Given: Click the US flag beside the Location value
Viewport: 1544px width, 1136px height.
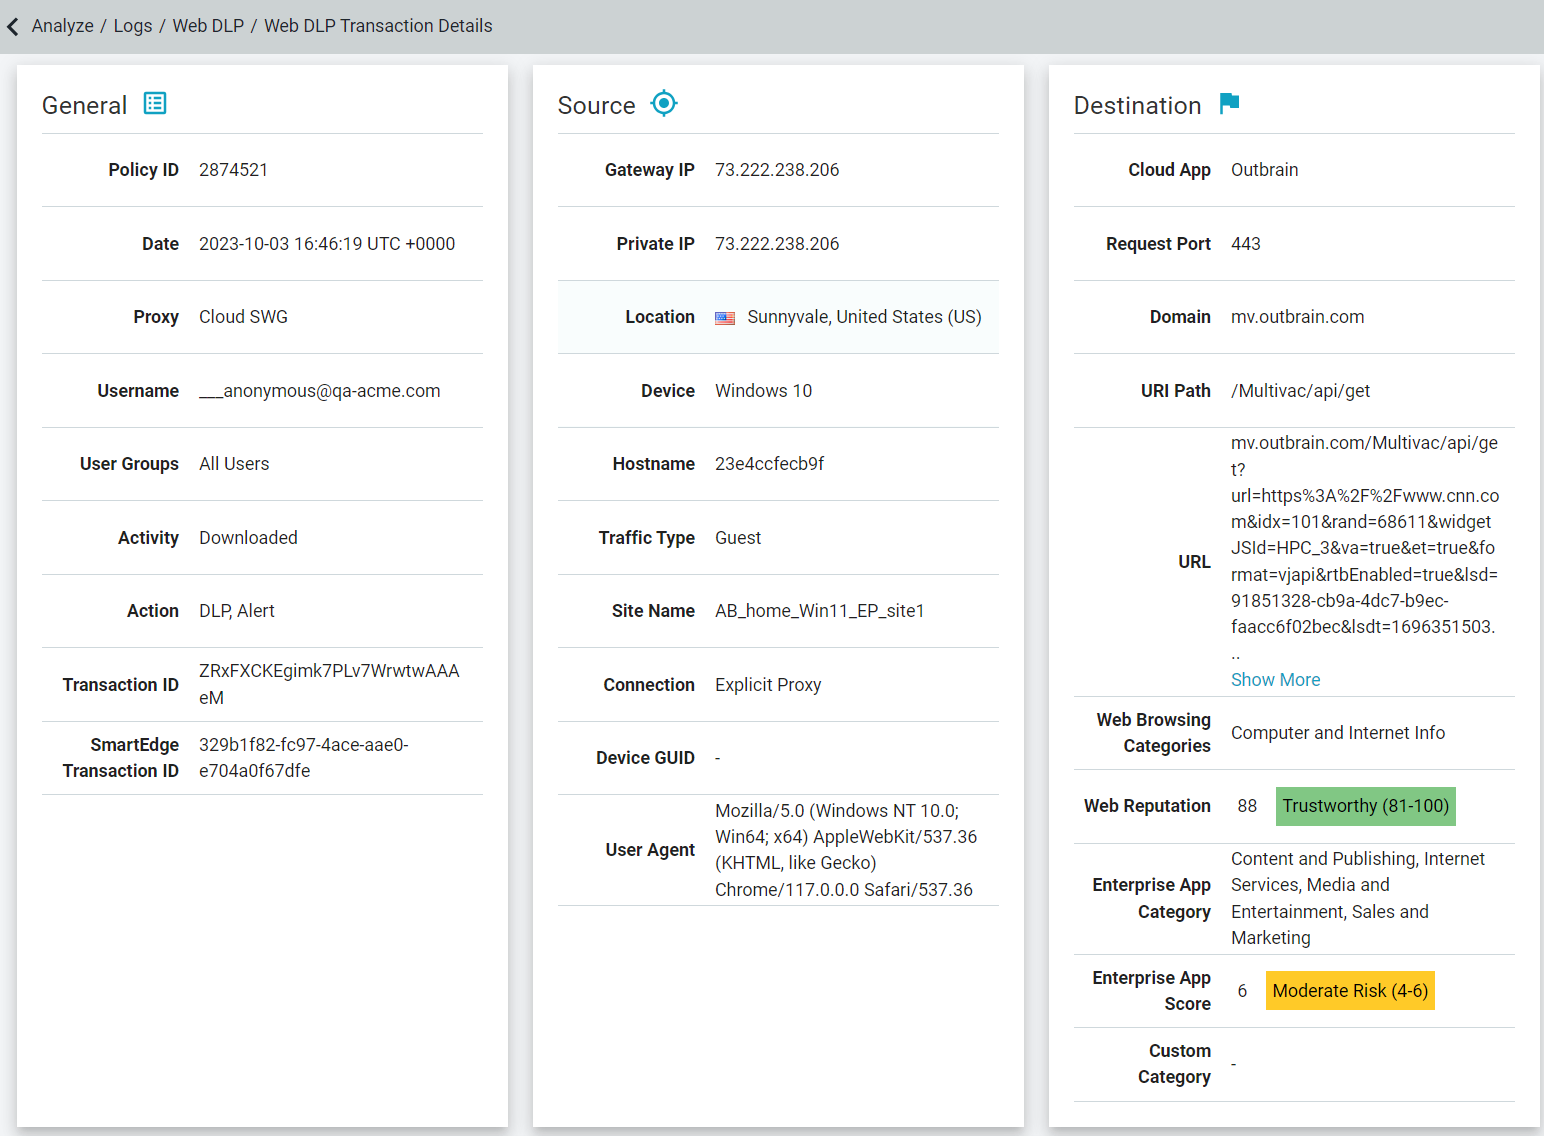Looking at the screenshot, I should click(x=725, y=317).
